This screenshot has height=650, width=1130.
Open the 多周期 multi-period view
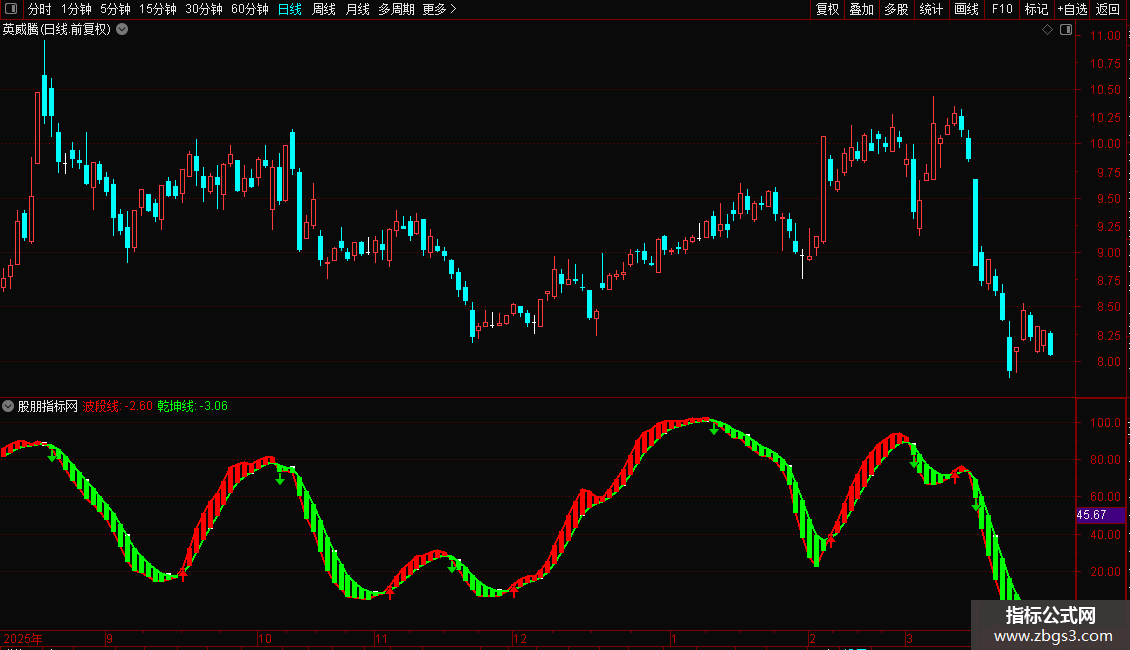396,9
